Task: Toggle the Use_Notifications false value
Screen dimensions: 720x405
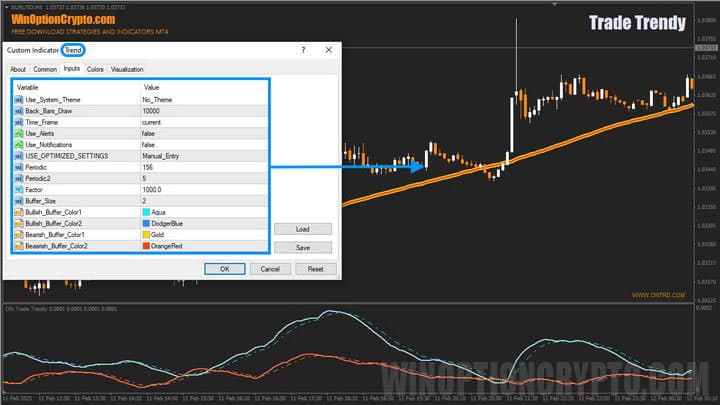Action: (148, 144)
